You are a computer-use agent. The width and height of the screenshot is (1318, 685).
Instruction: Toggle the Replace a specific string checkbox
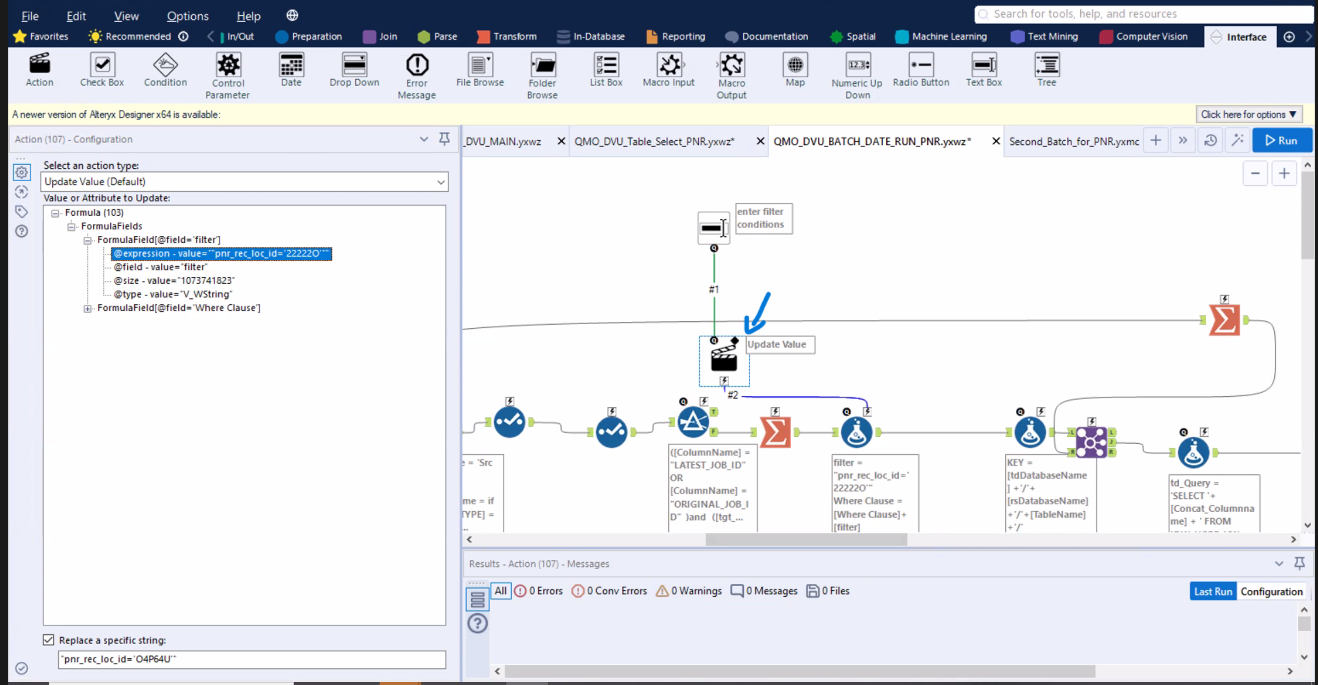coord(49,640)
